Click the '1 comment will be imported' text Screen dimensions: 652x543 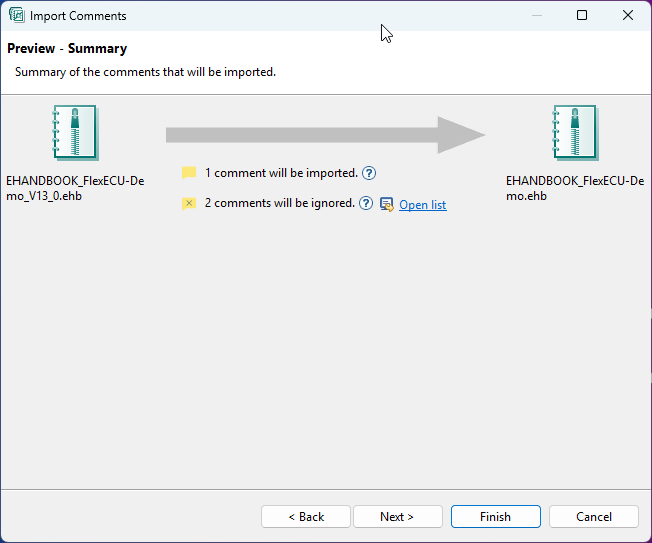pos(281,173)
